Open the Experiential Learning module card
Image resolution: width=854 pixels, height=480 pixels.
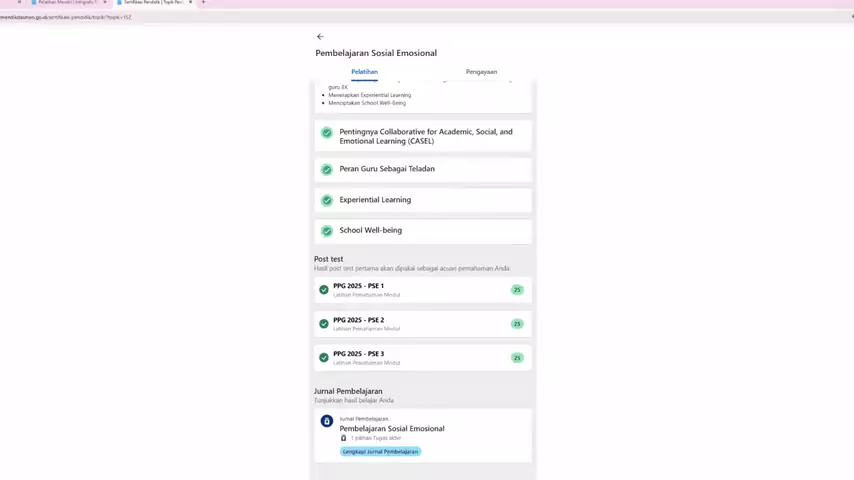coord(423,200)
